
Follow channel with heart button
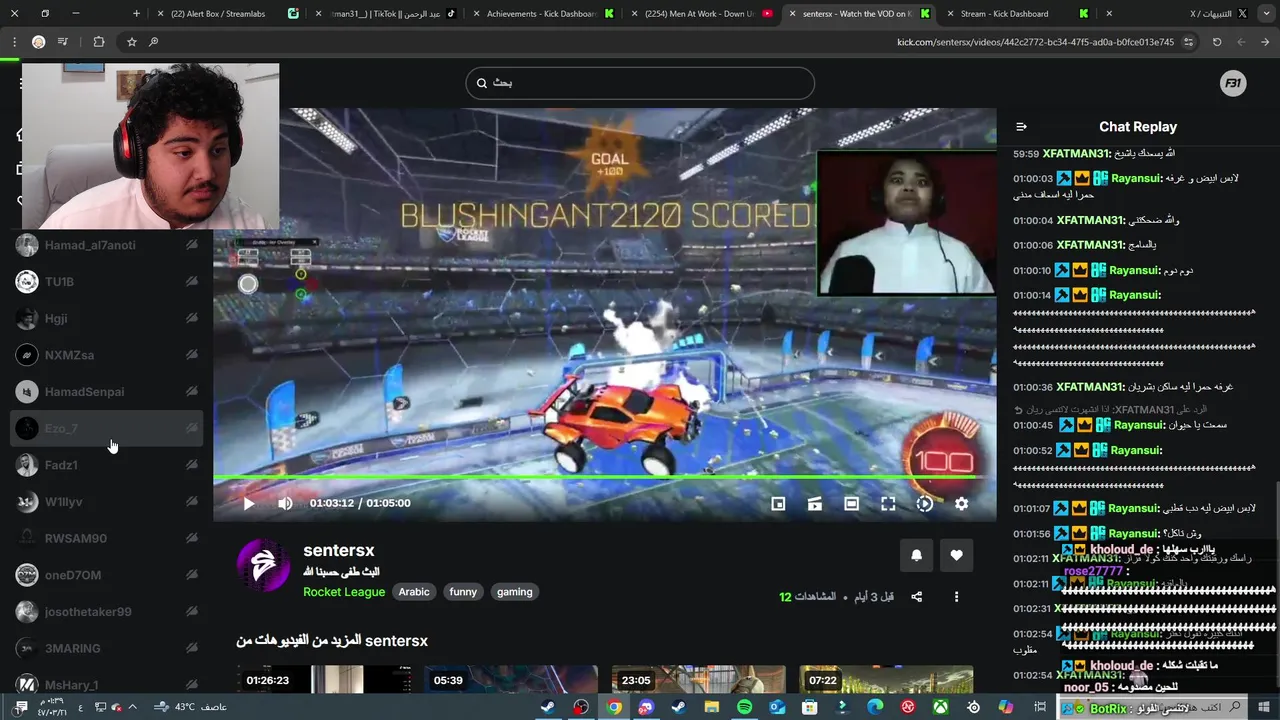[957, 555]
